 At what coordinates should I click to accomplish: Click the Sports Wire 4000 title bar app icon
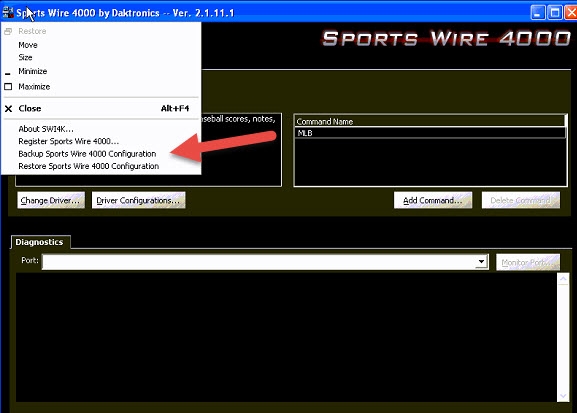[8, 12]
